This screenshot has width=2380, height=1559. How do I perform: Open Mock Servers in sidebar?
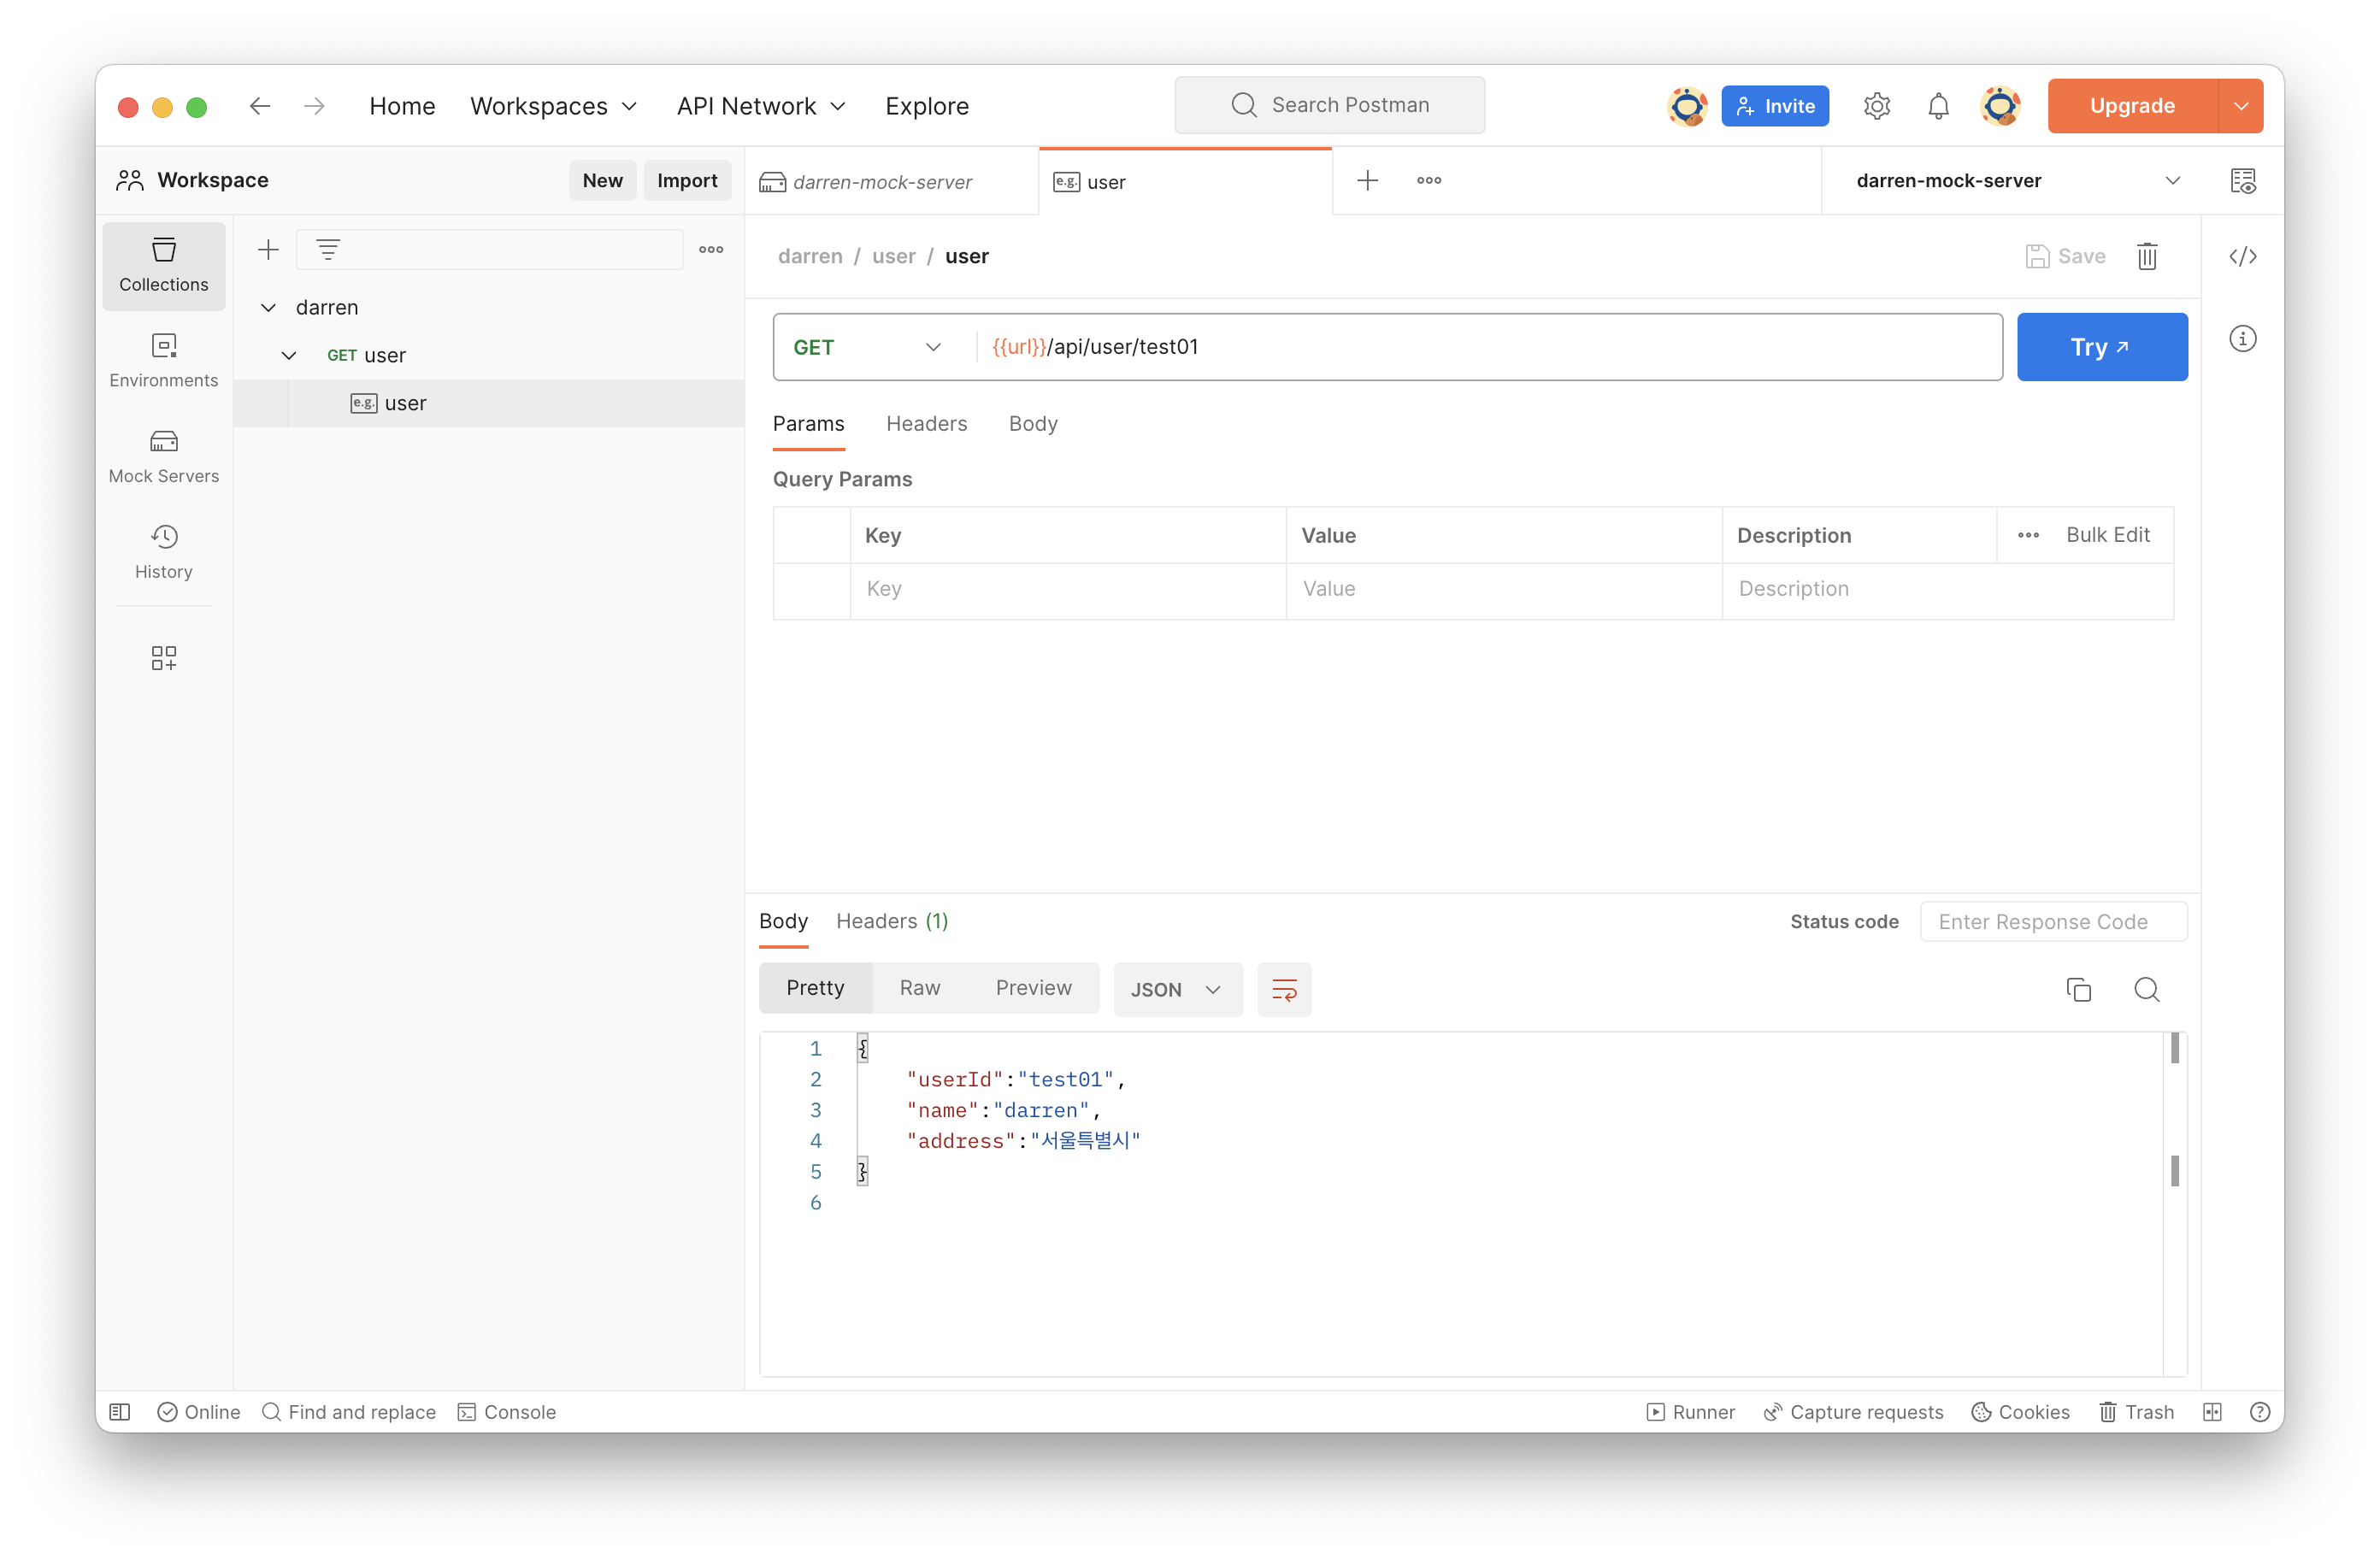pyautogui.click(x=163, y=456)
